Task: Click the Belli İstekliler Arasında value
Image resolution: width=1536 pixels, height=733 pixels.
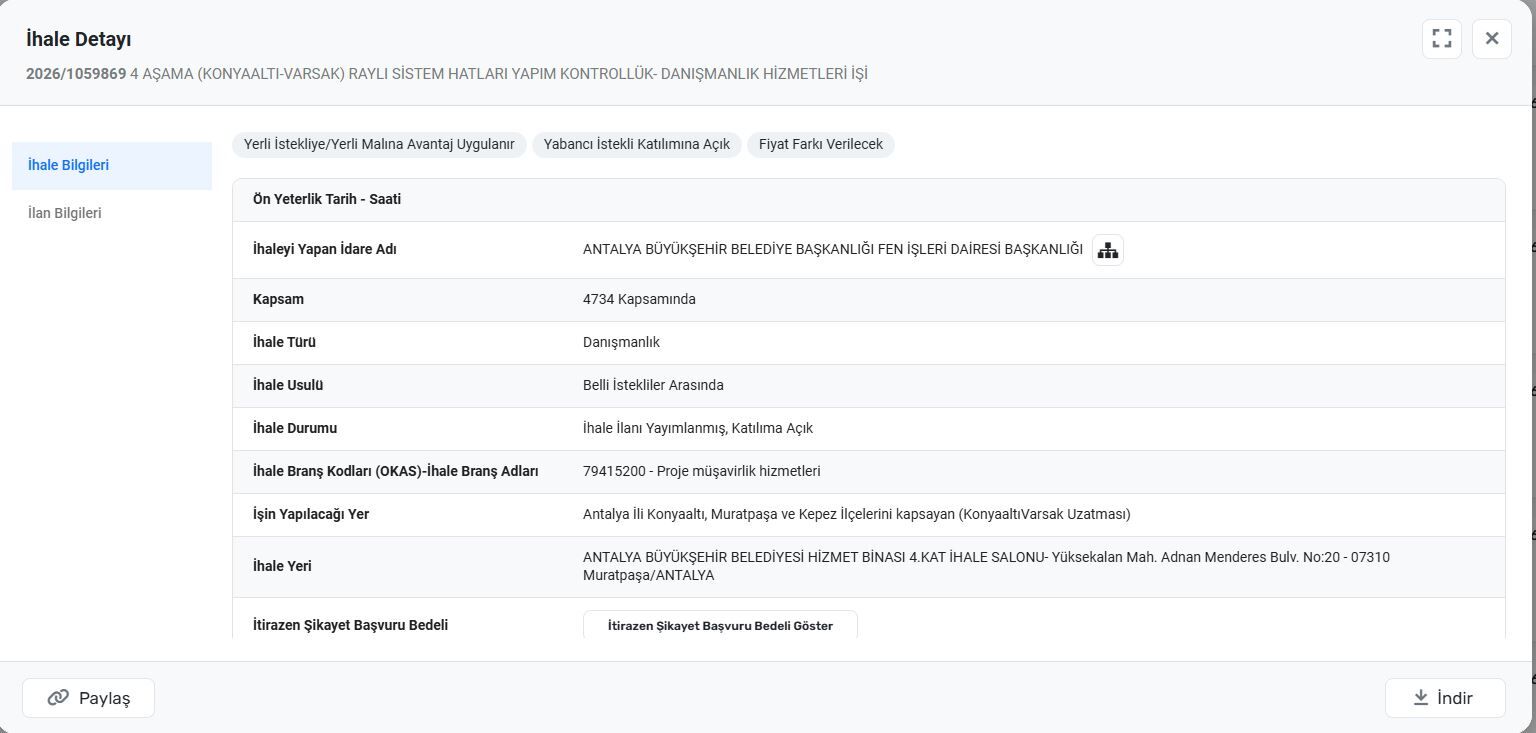Action: 653,385
